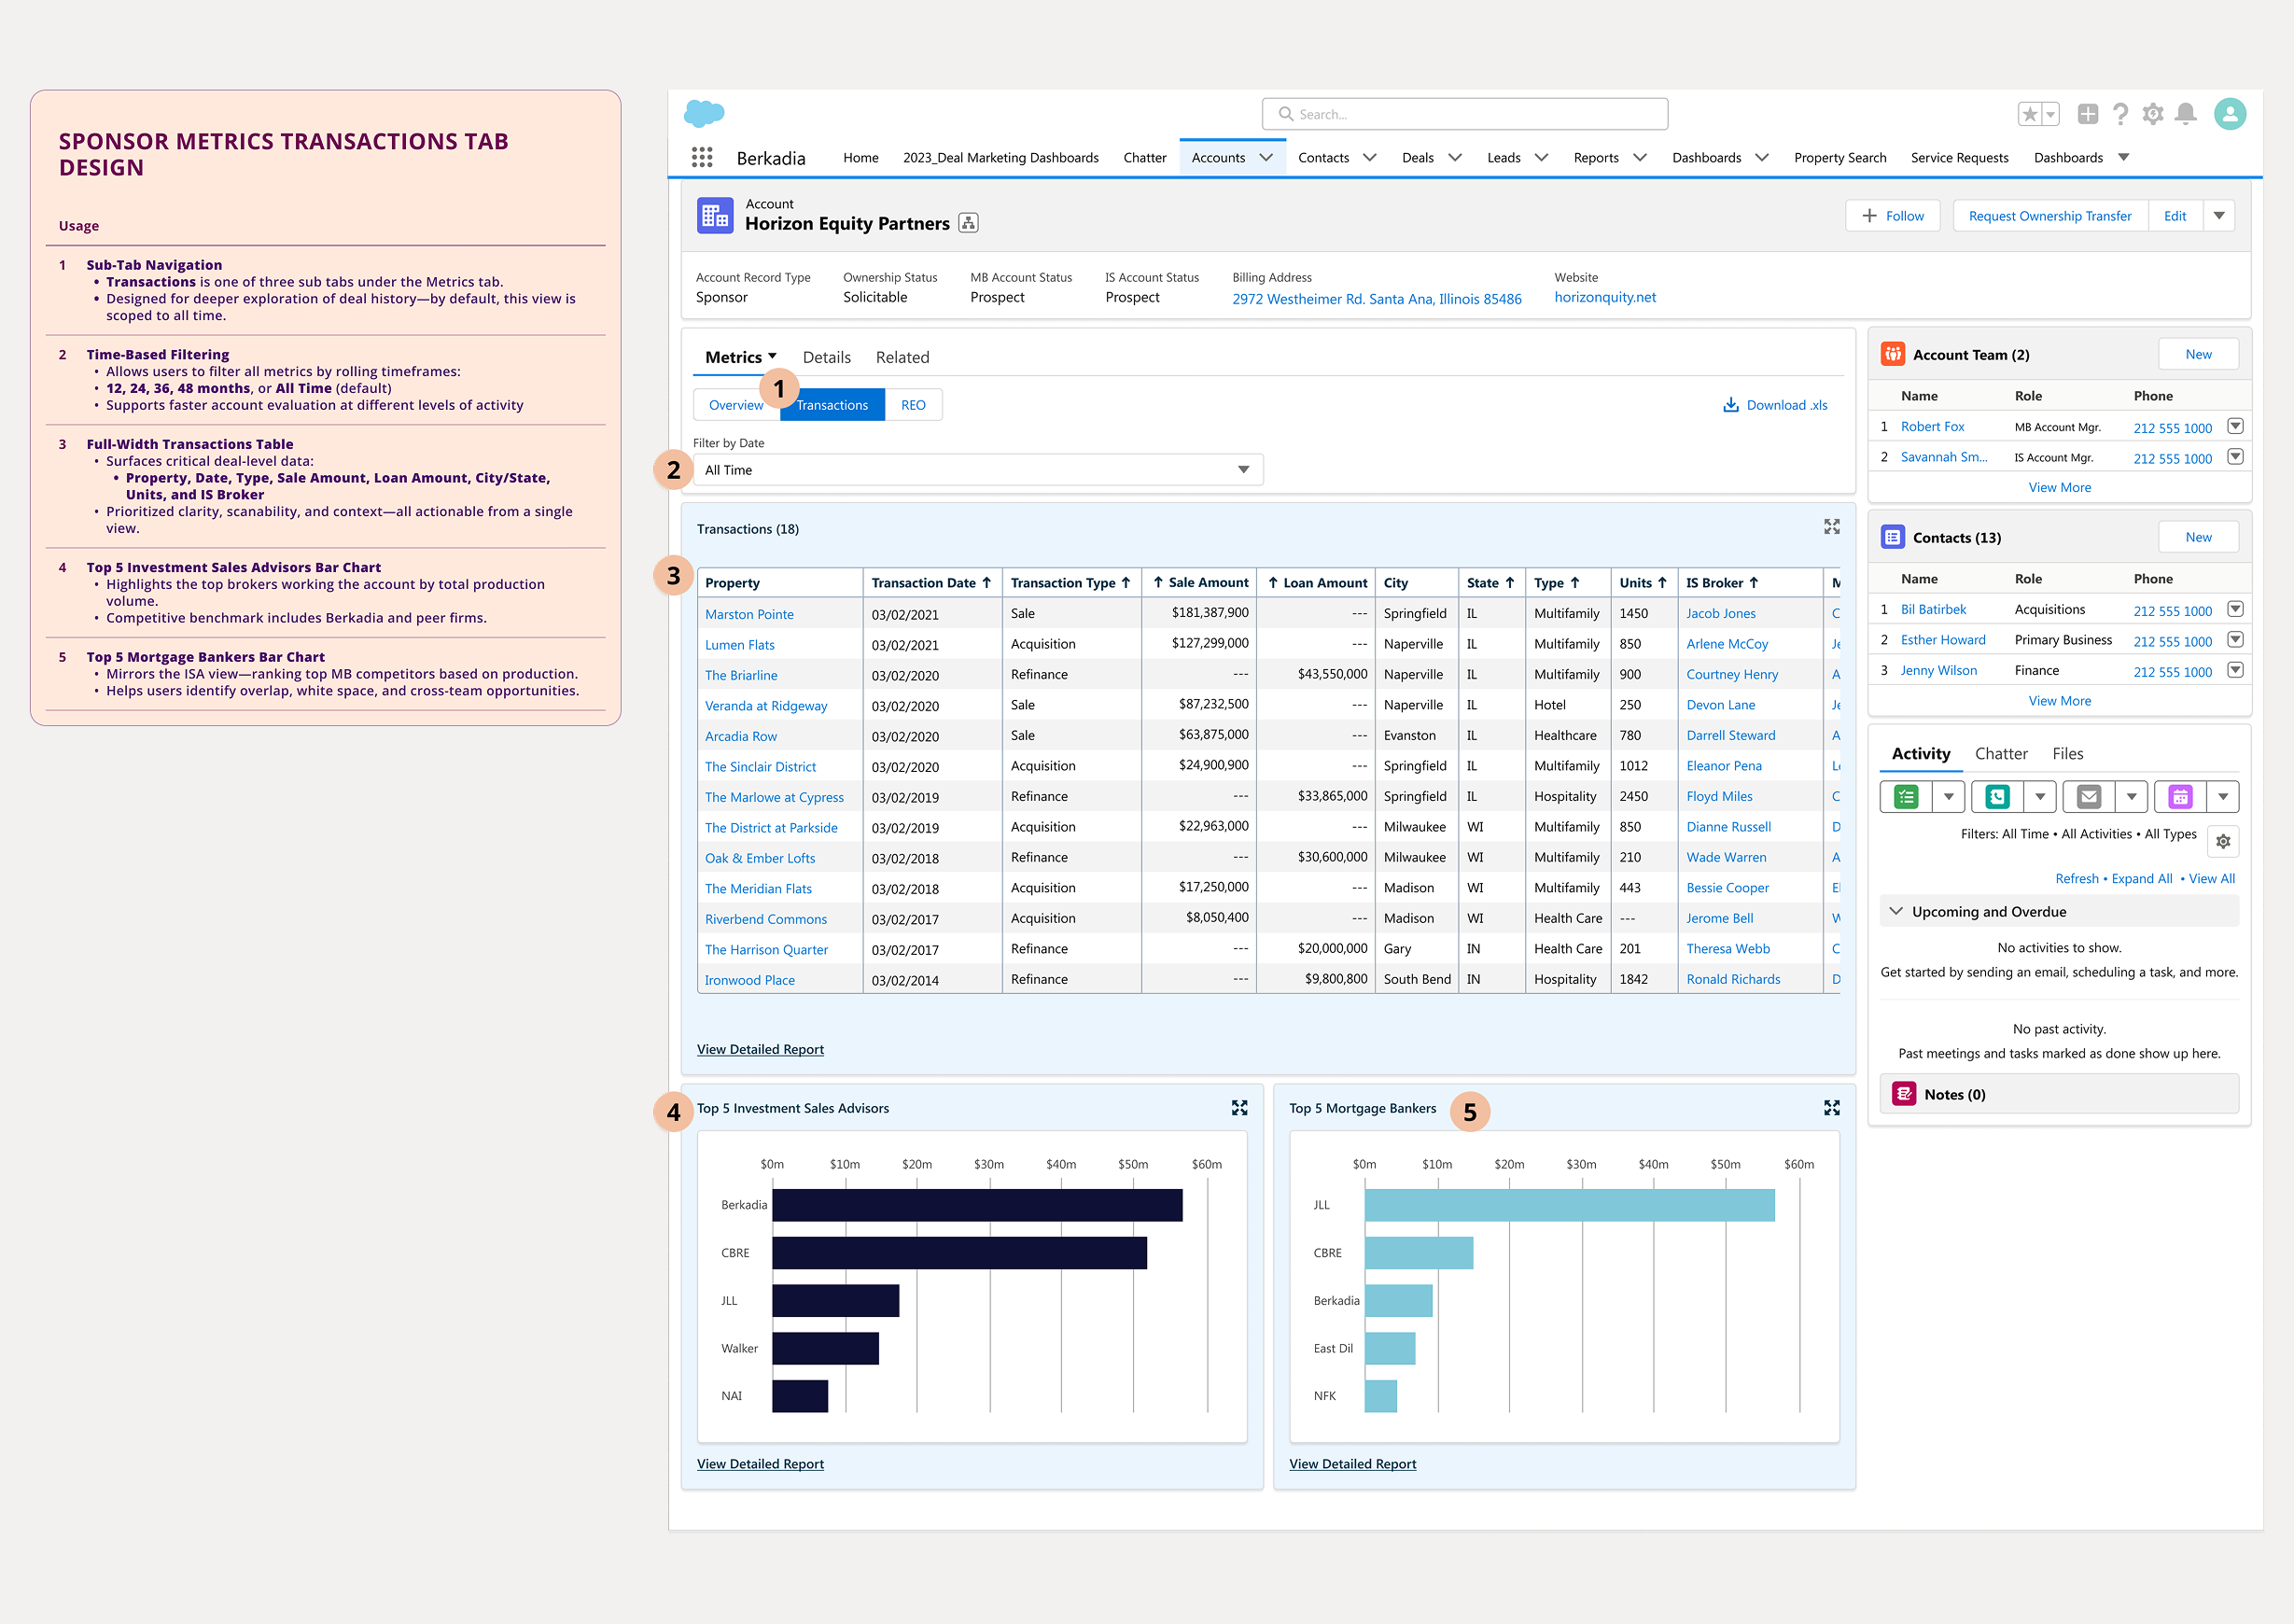Expand the Top 5 Investment Sales Advisors chart
The width and height of the screenshot is (2294, 1624).
(x=1239, y=1108)
